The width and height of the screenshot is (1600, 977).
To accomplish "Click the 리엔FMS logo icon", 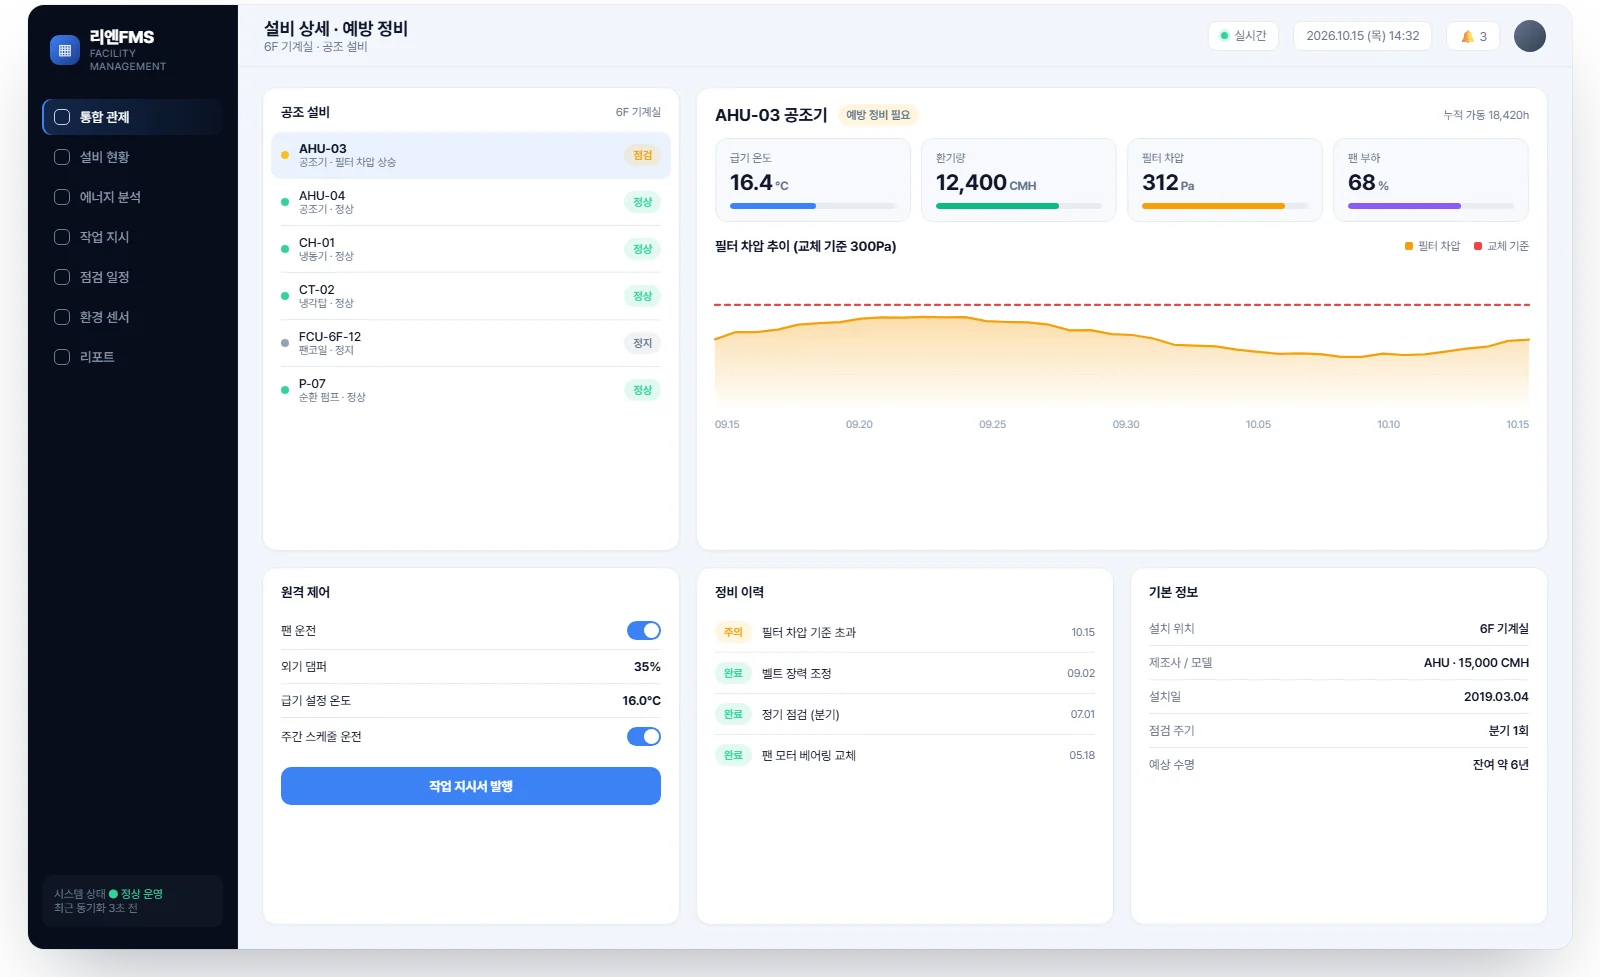I will (65, 50).
